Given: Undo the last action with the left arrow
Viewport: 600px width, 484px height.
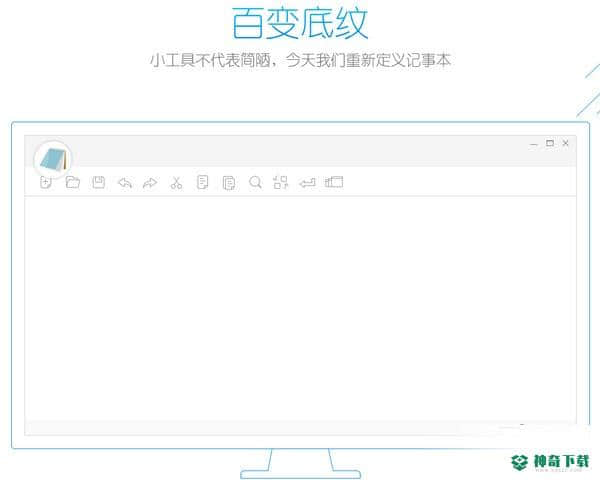Looking at the screenshot, I should point(125,183).
